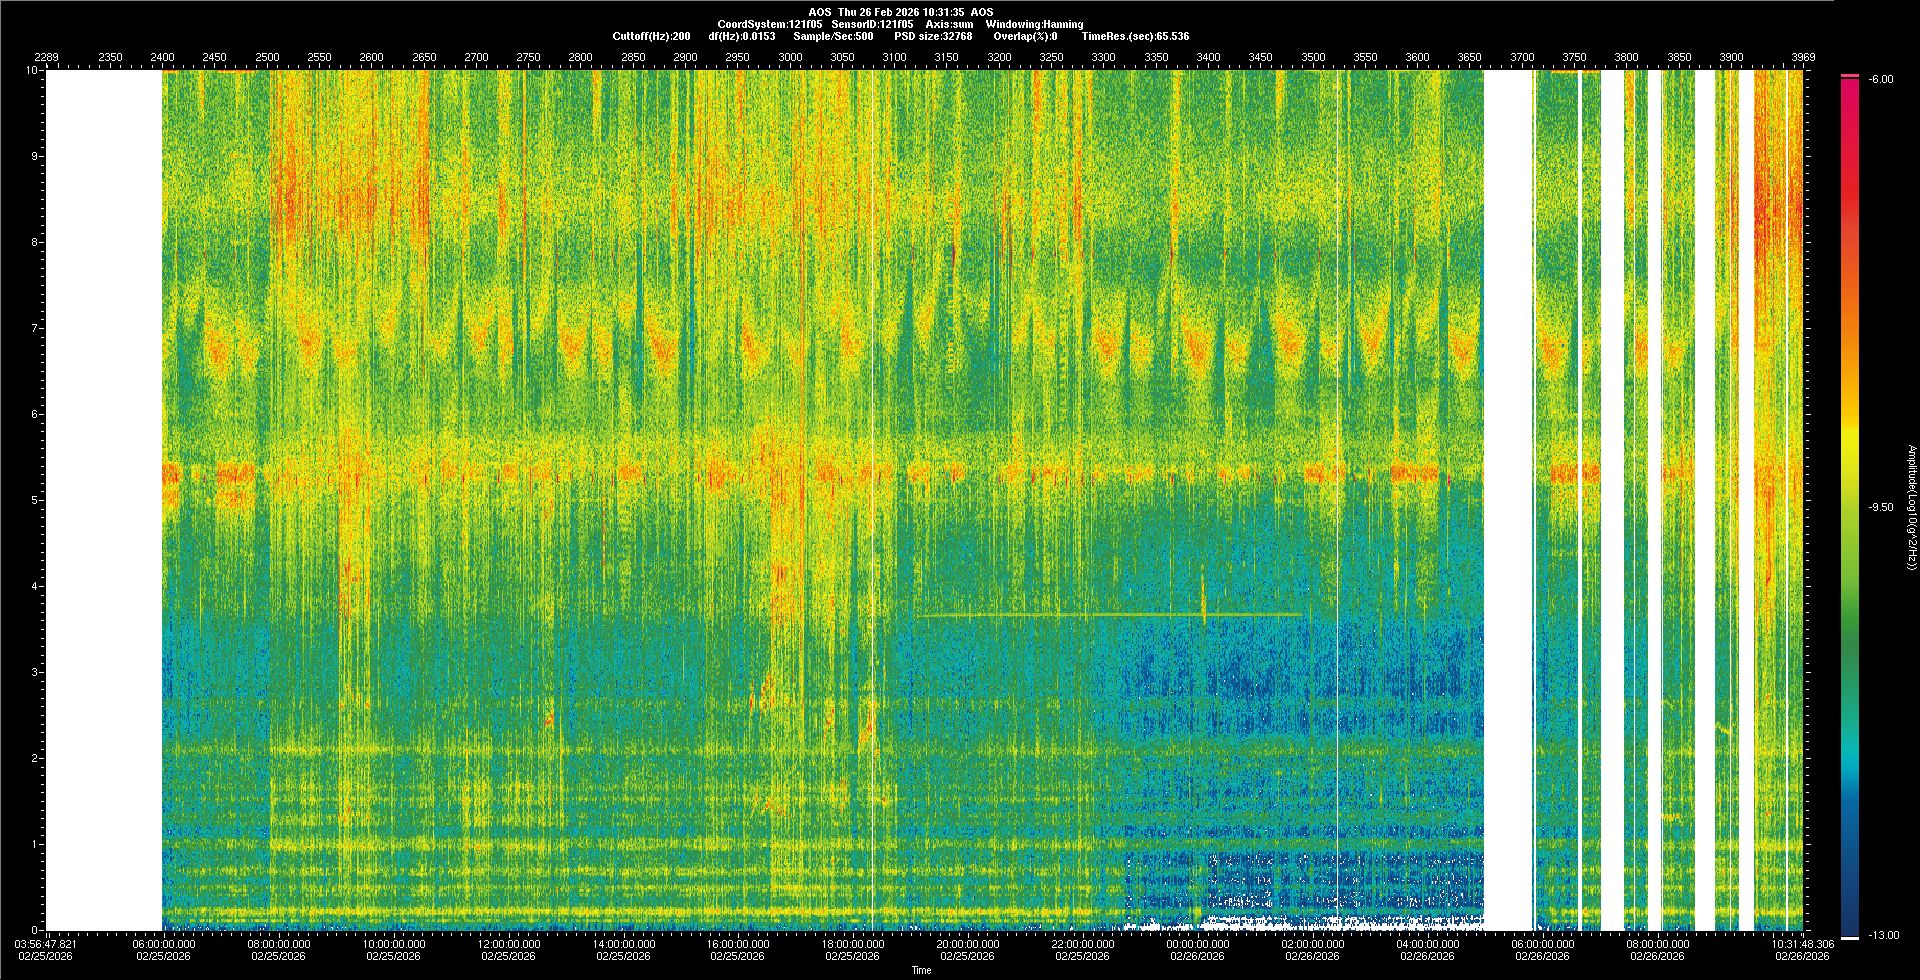
Task: Click the Cutoff(Hz):200 parameter text
Action: pyautogui.click(x=651, y=36)
